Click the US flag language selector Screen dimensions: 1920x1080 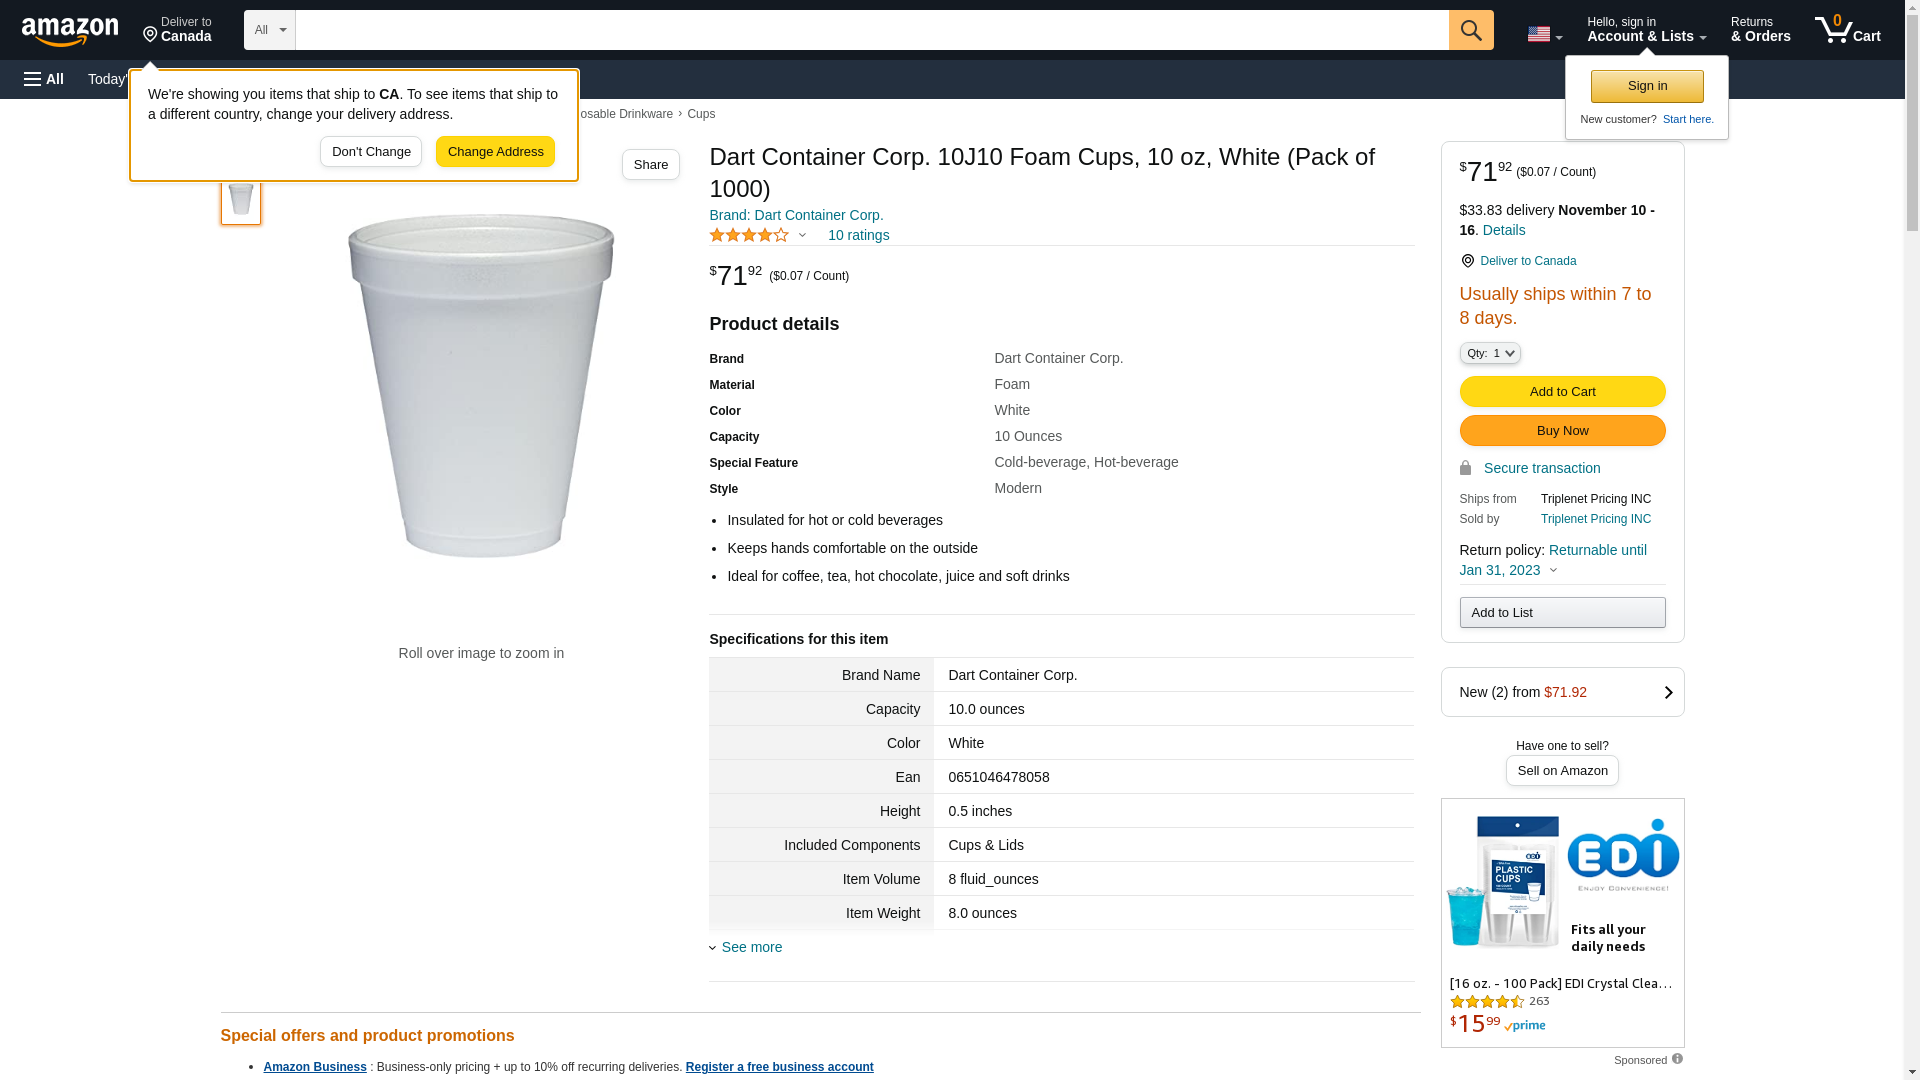click(1543, 34)
